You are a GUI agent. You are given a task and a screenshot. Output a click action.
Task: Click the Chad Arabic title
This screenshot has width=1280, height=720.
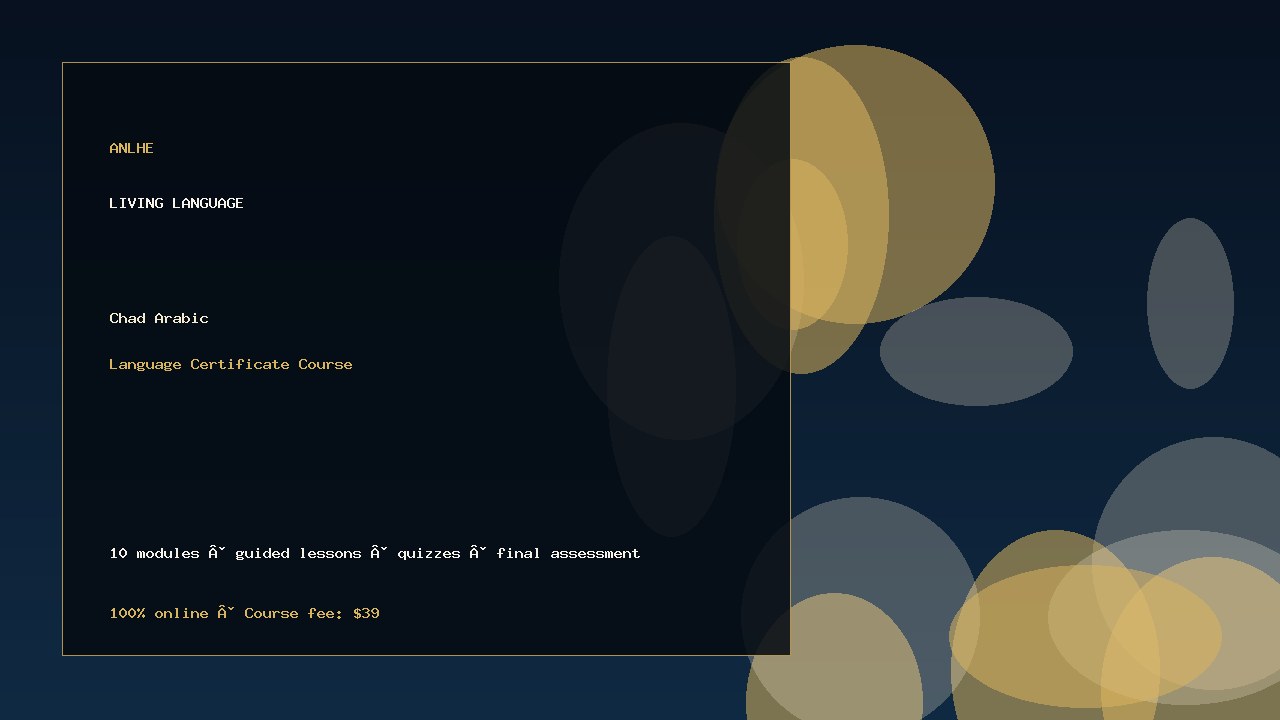[159, 318]
